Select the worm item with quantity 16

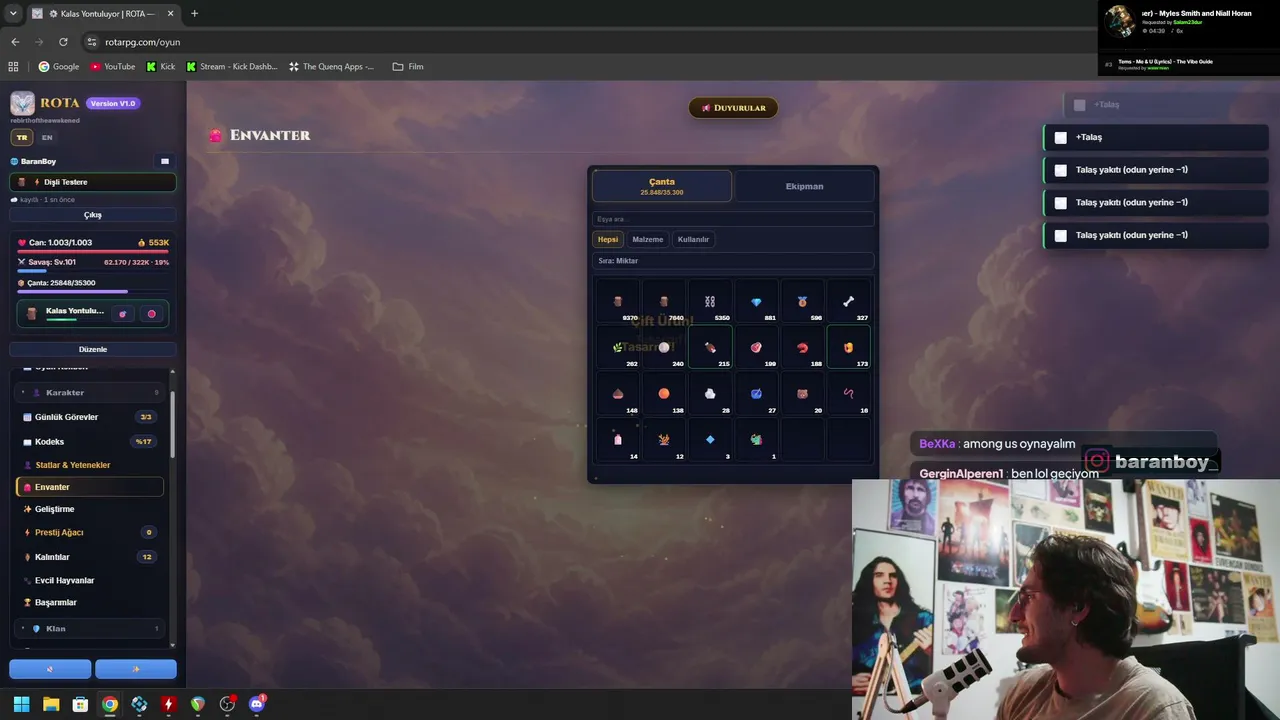click(x=848, y=393)
